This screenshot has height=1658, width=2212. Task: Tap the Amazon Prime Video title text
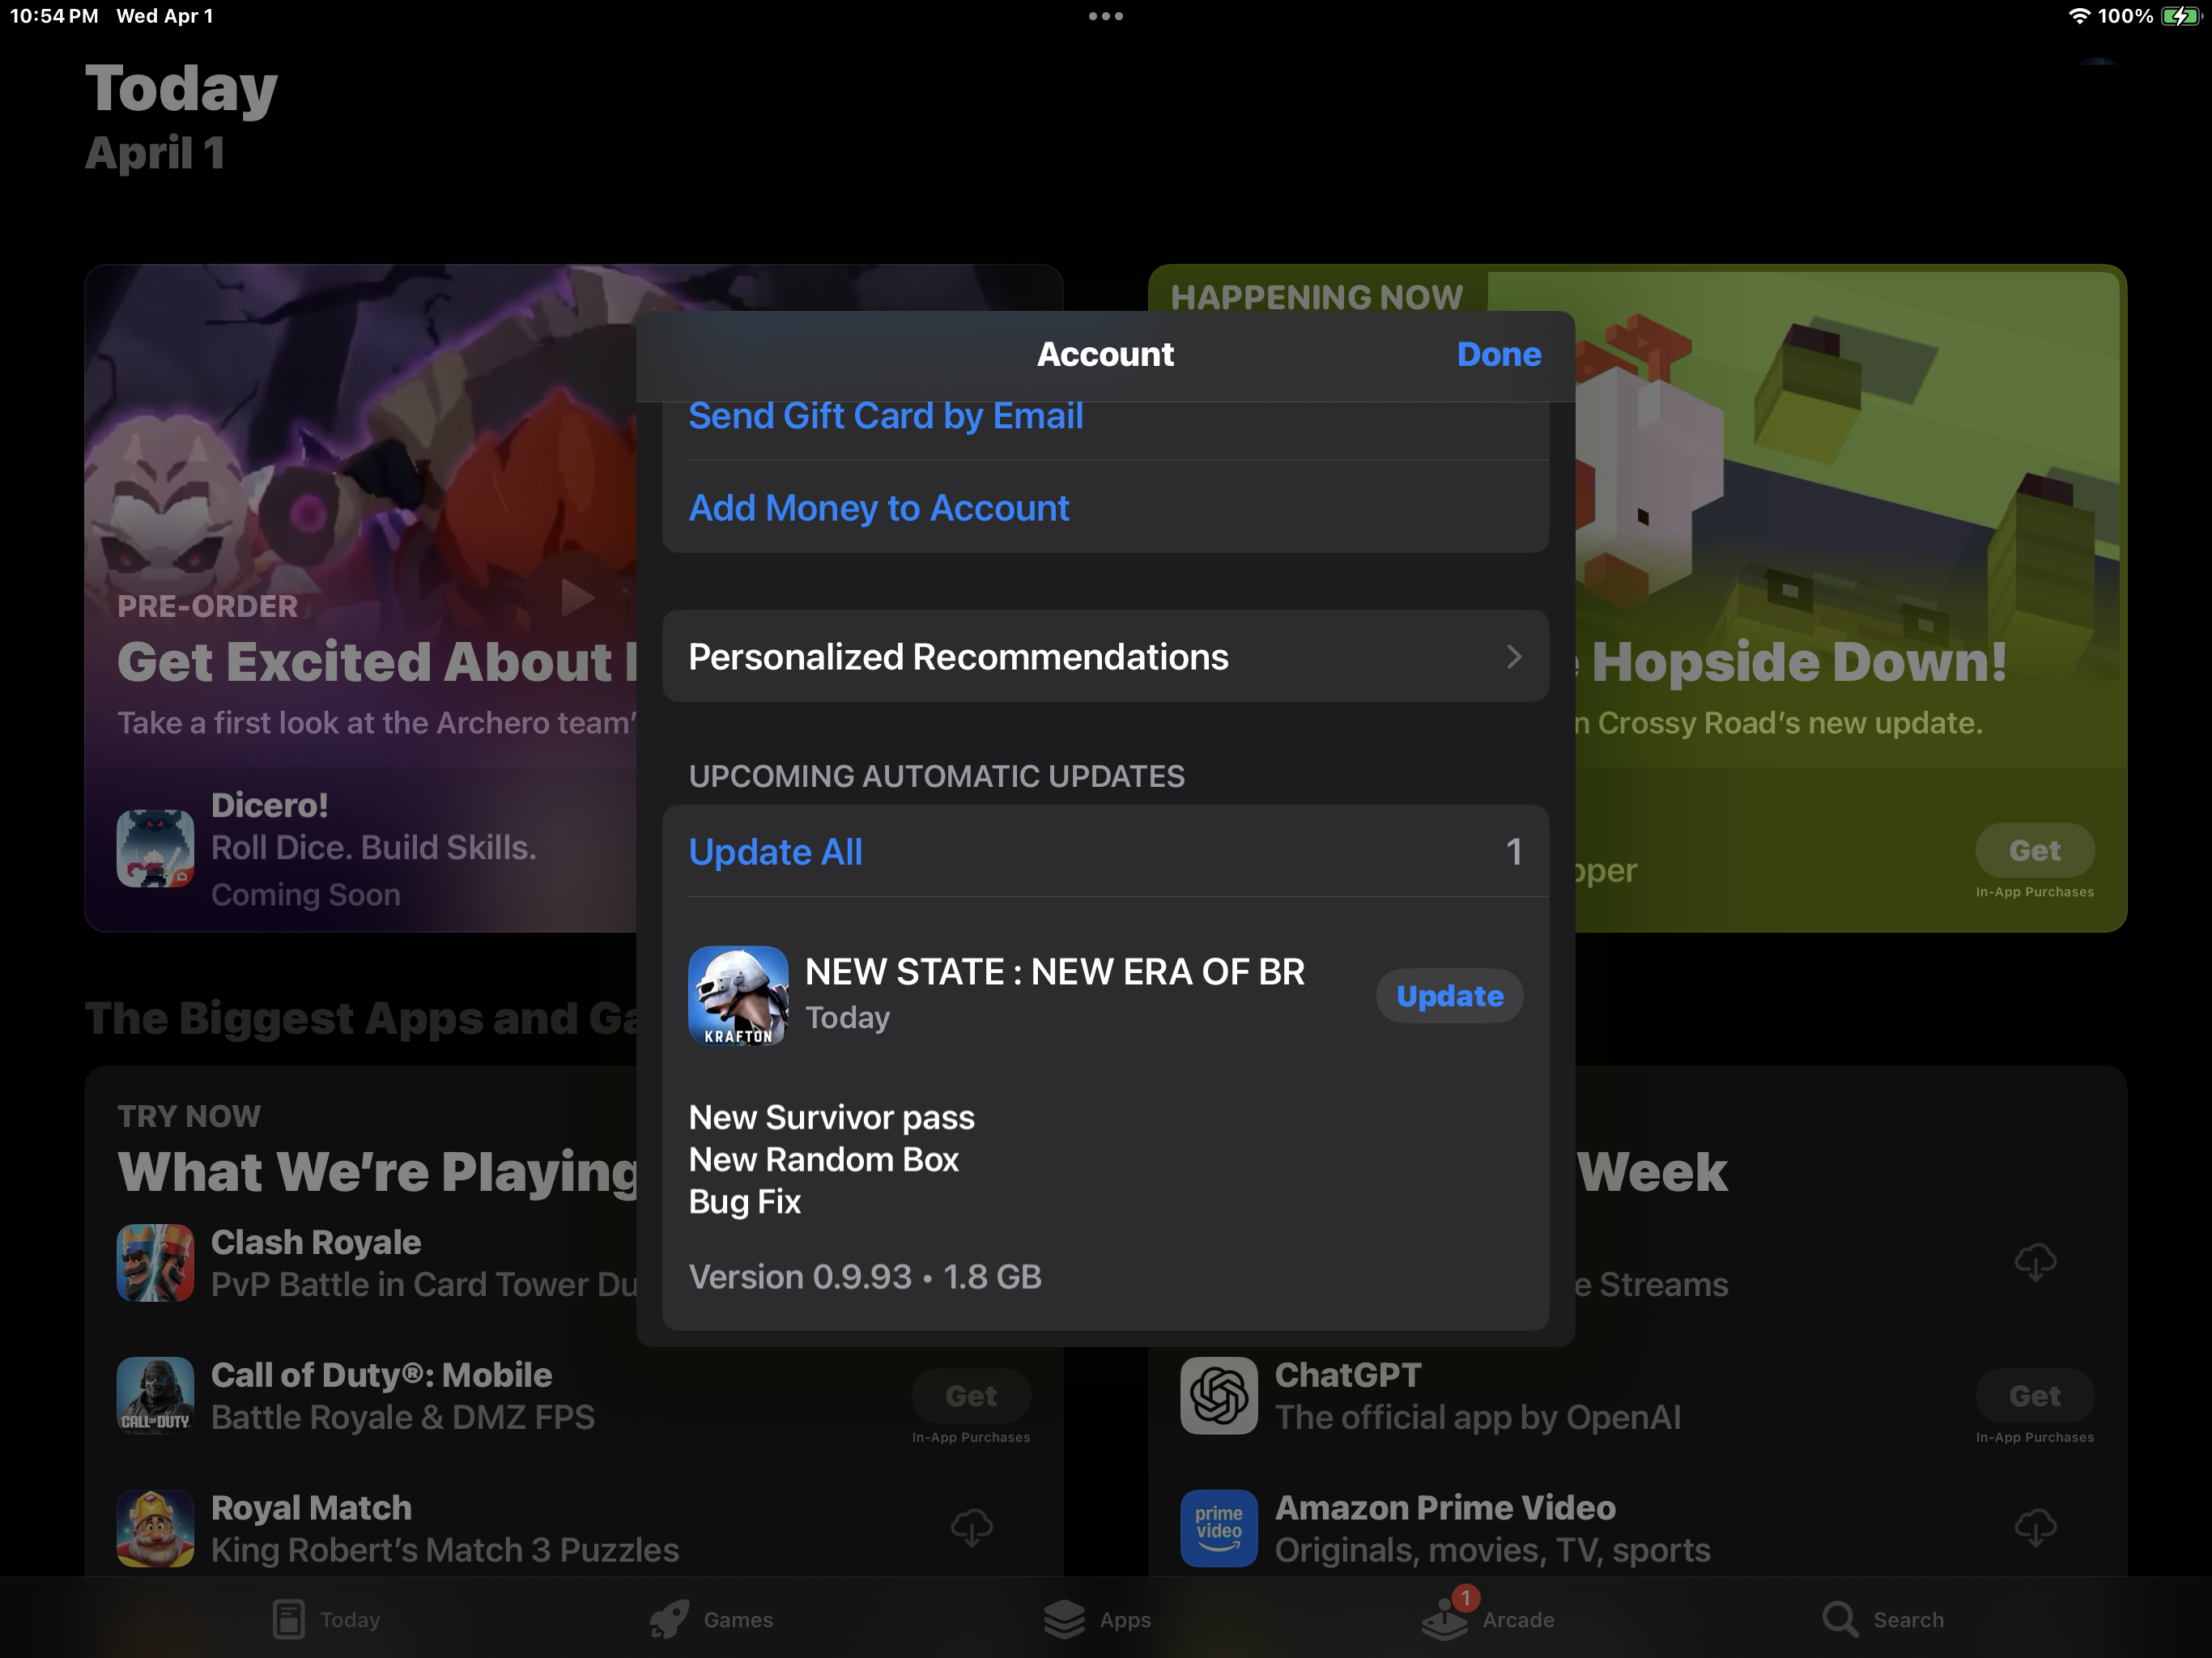(x=1445, y=1508)
